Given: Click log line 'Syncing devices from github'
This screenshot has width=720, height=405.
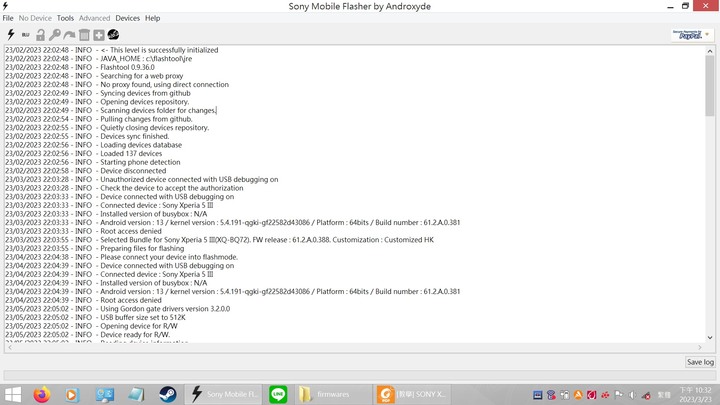Looking at the screenshot, I should [145, 93].
